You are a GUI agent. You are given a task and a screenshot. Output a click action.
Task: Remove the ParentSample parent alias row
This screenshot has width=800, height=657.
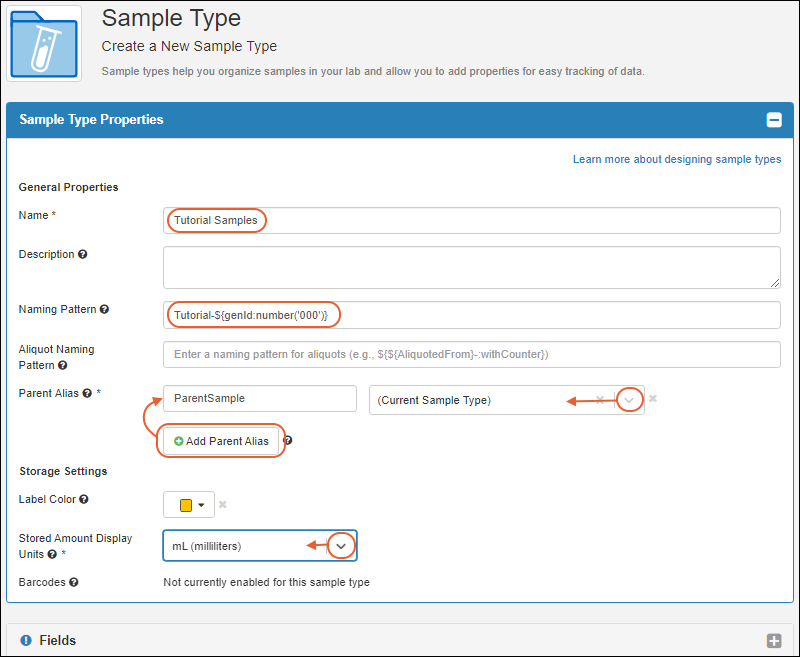tap(653, 398)
